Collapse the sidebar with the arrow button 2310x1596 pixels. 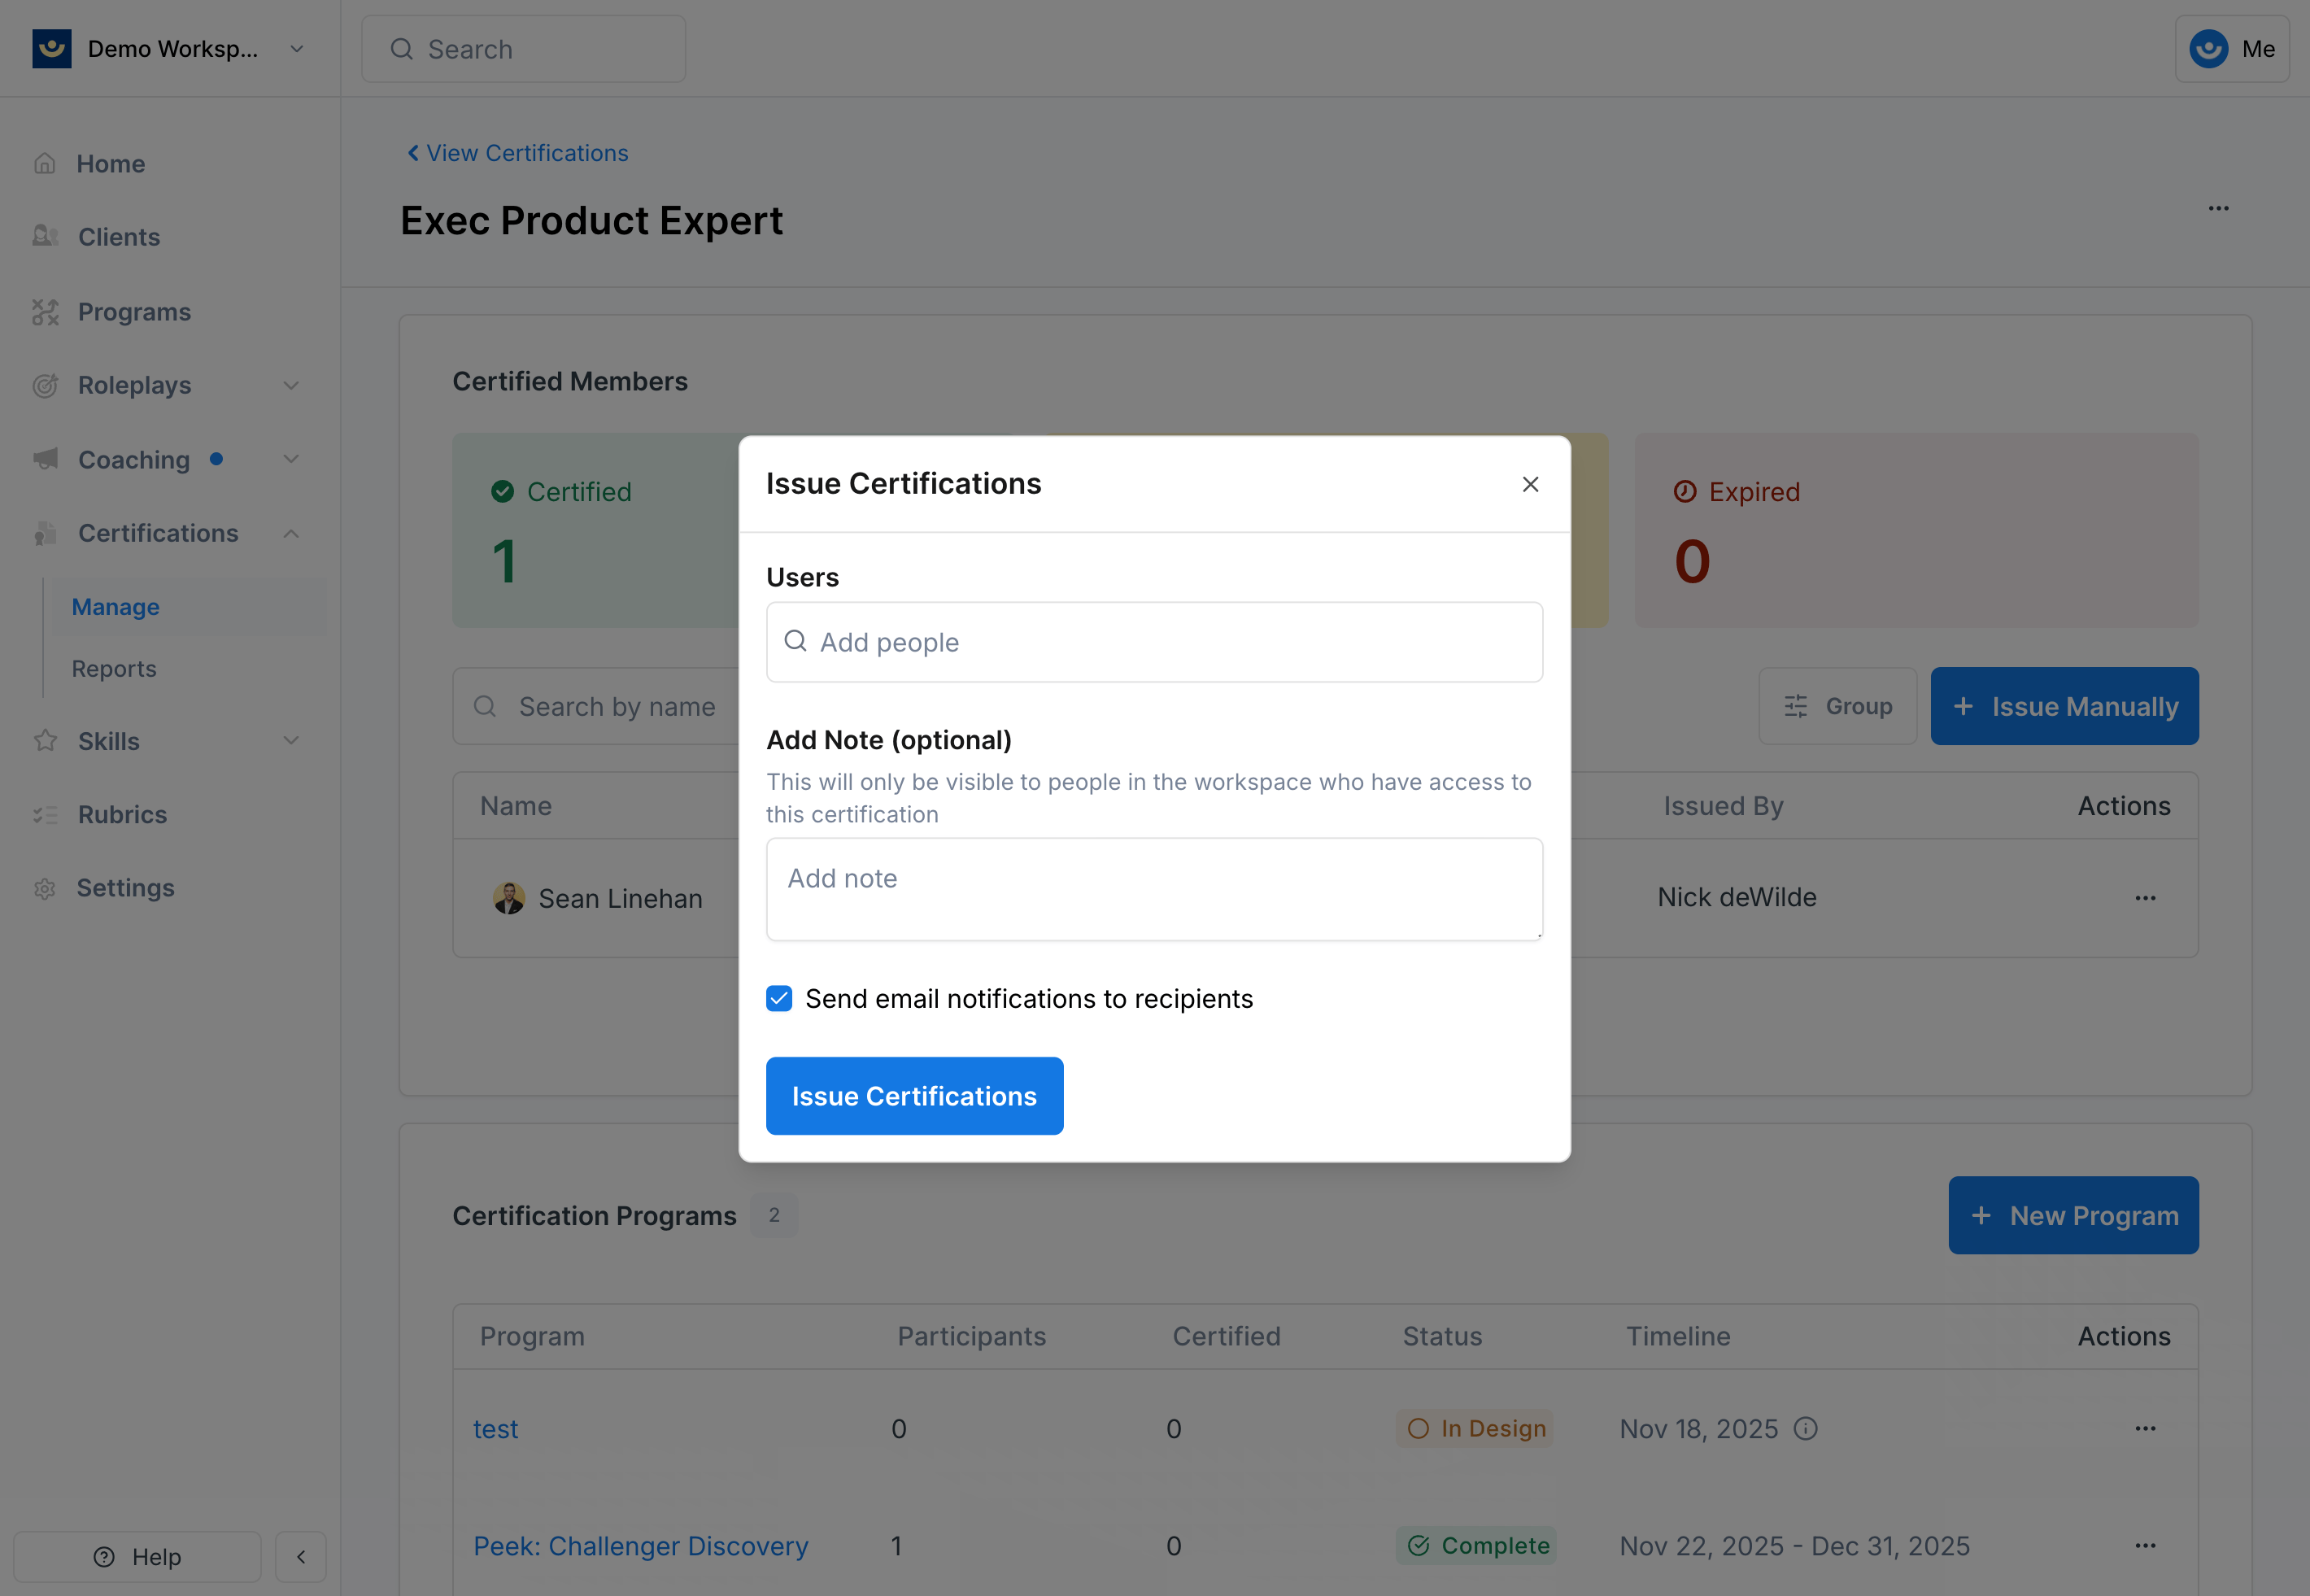coord(301,1557)
